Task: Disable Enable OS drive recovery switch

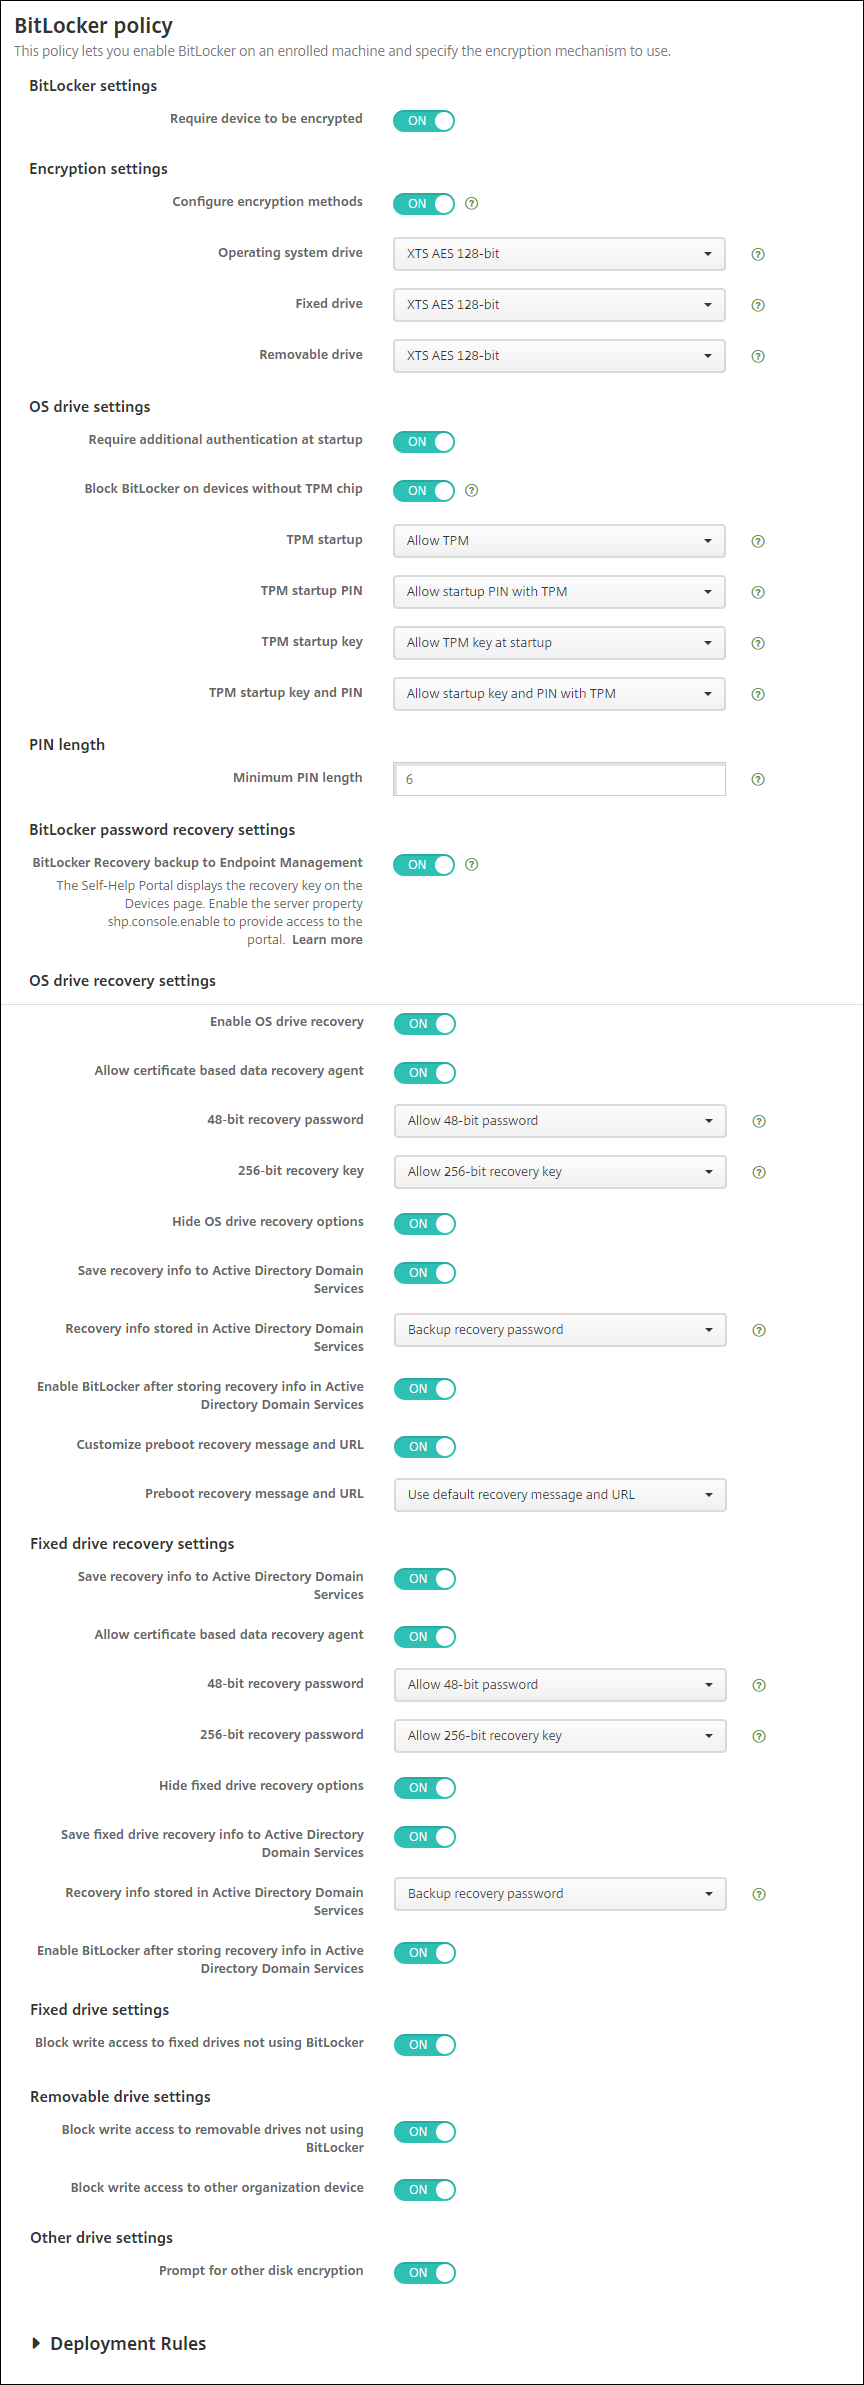Action: point(425,1024)
